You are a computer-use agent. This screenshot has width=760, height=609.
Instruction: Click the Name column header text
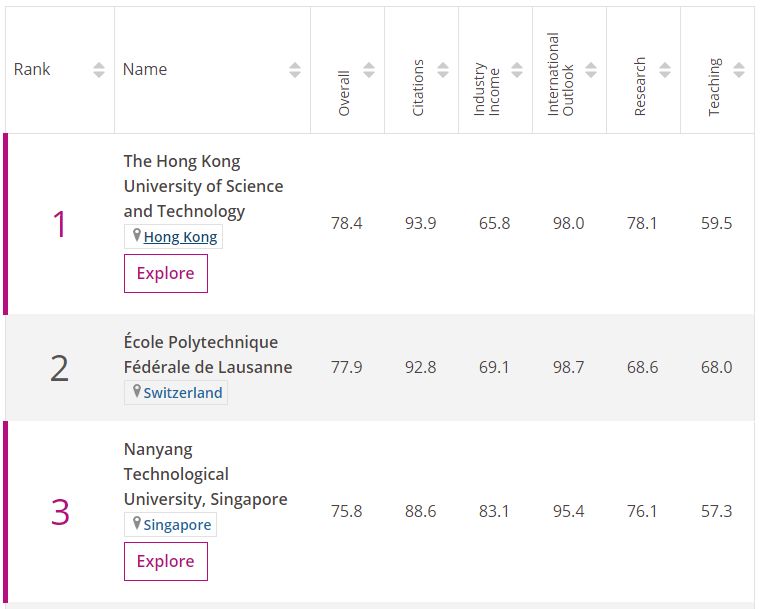(145, 69)
